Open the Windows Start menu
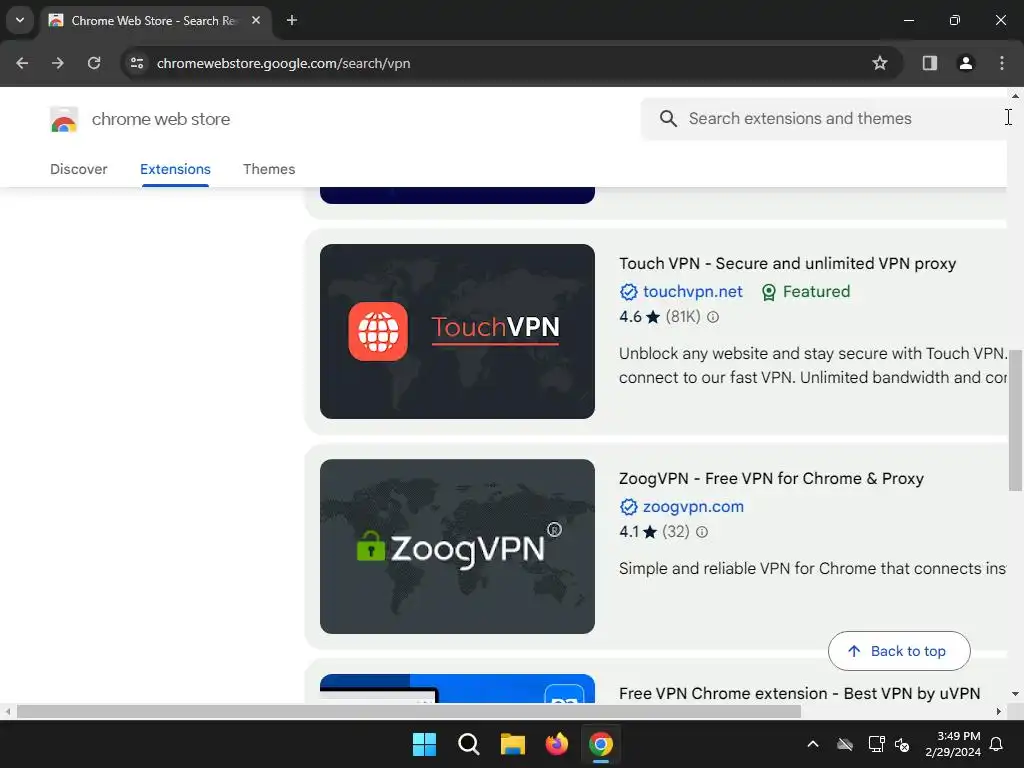 coord(424,744)
